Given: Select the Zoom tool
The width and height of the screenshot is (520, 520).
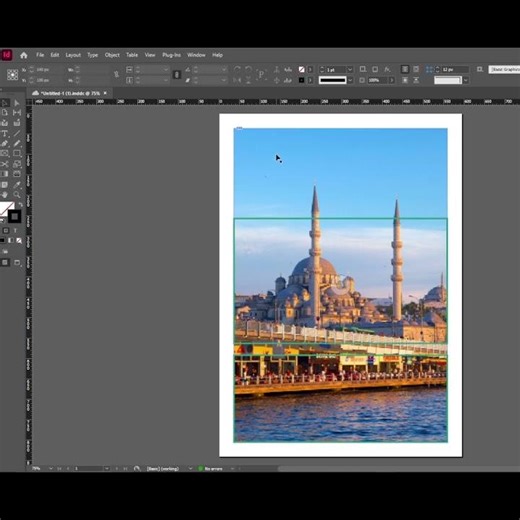Looking at the screenshot, I should [x=17, y=195].
